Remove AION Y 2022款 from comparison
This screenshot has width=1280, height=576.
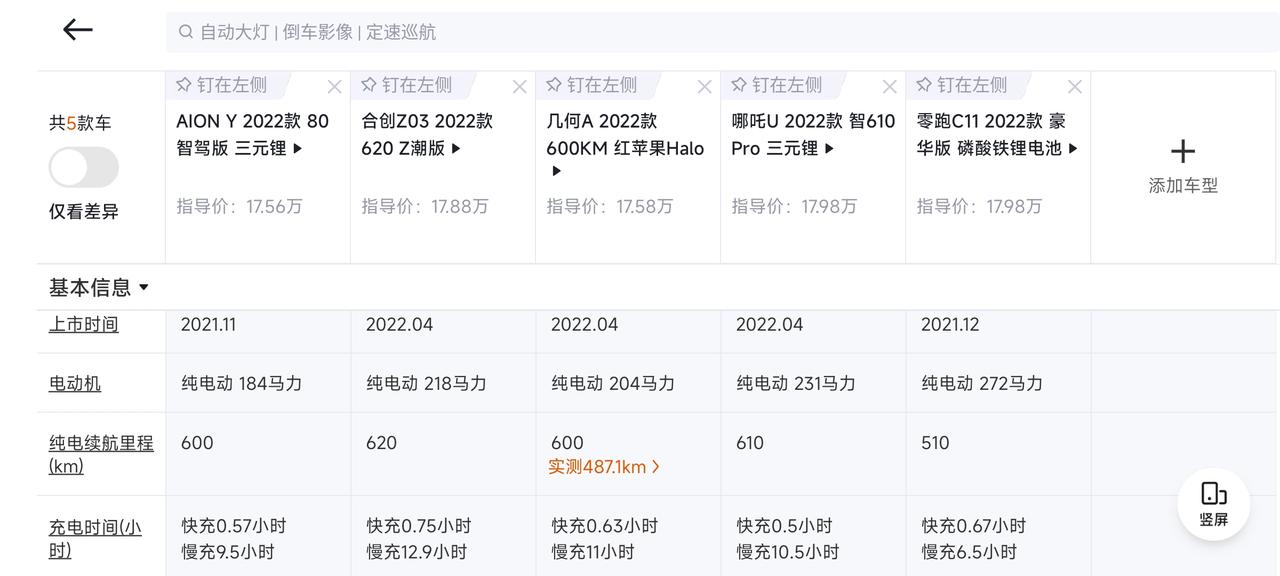[334, 87]
